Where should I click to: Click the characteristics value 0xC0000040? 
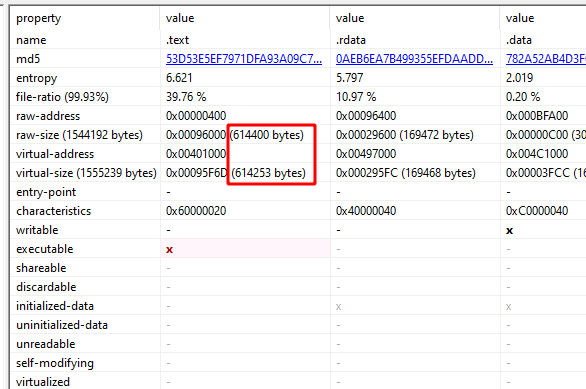pyautogui.click(x=537, y=211)
